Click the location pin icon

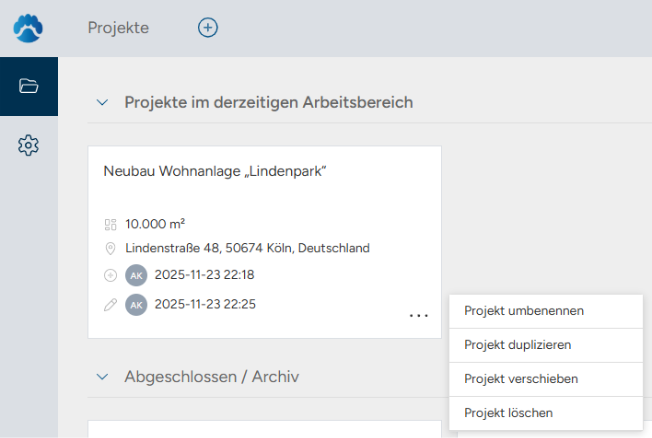pos(110,248)
